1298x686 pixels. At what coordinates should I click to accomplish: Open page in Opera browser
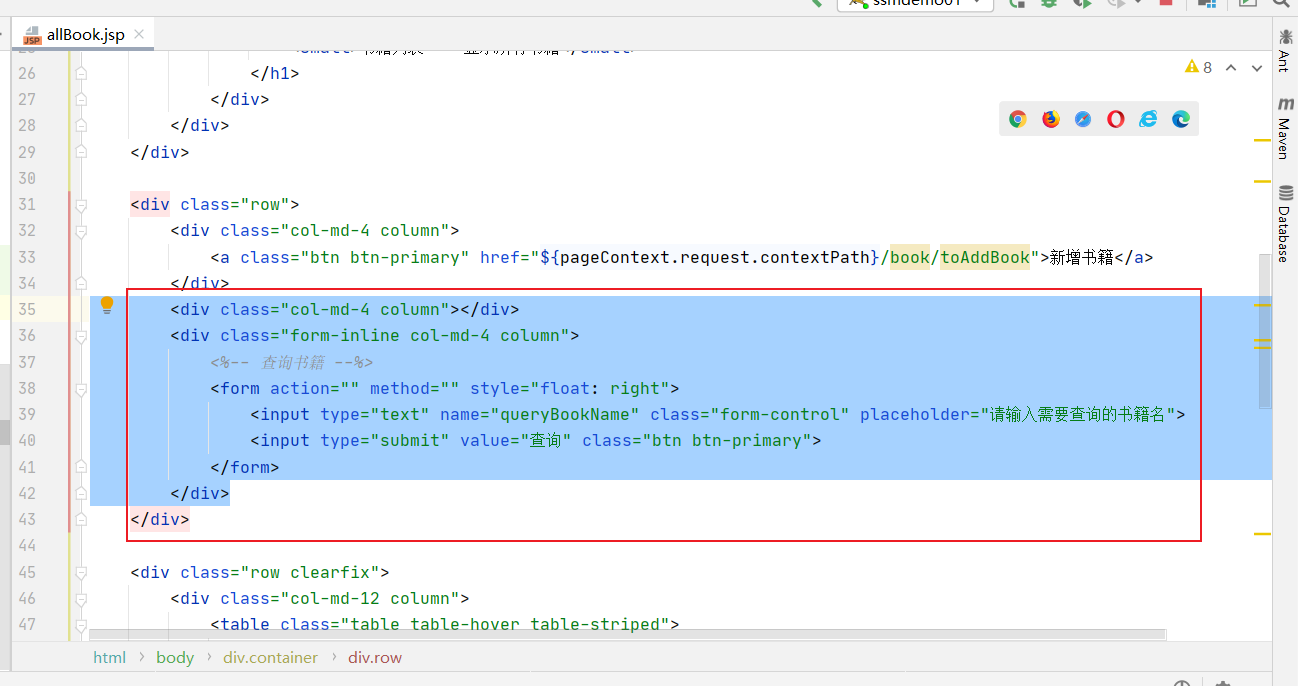click(1115, 119)
